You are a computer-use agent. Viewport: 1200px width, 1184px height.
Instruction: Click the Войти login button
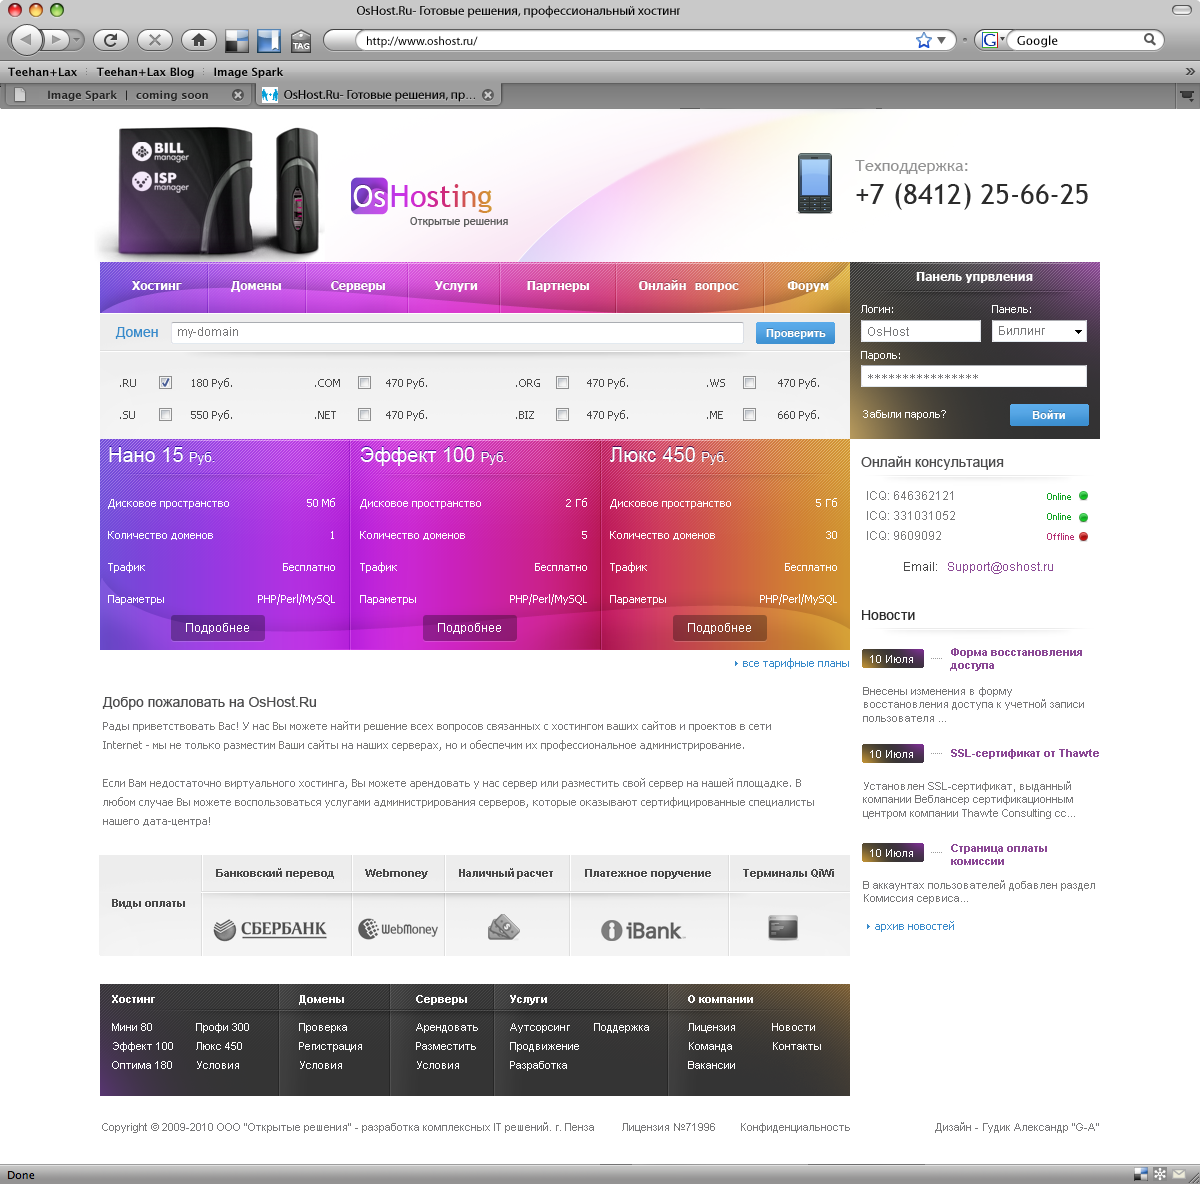[1048, 415]
